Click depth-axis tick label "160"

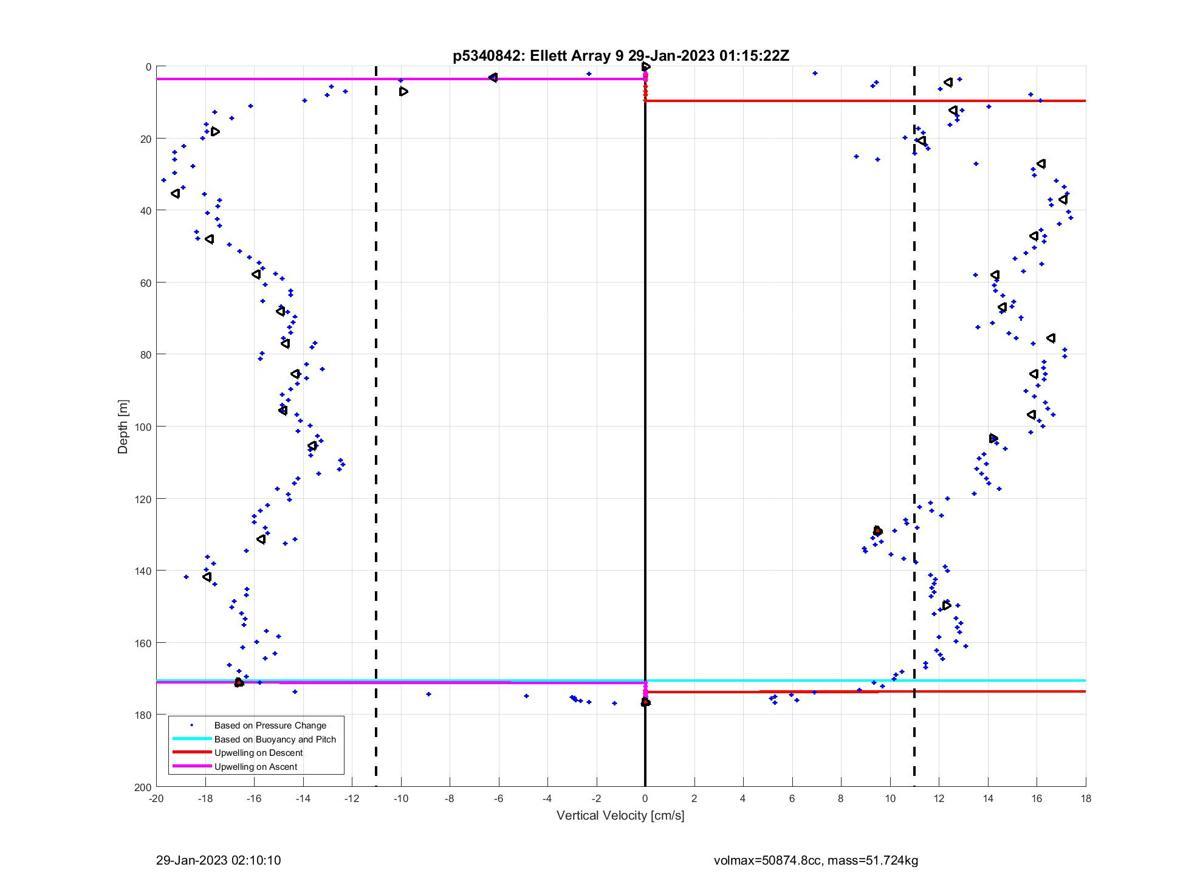(x=143, y=643)
